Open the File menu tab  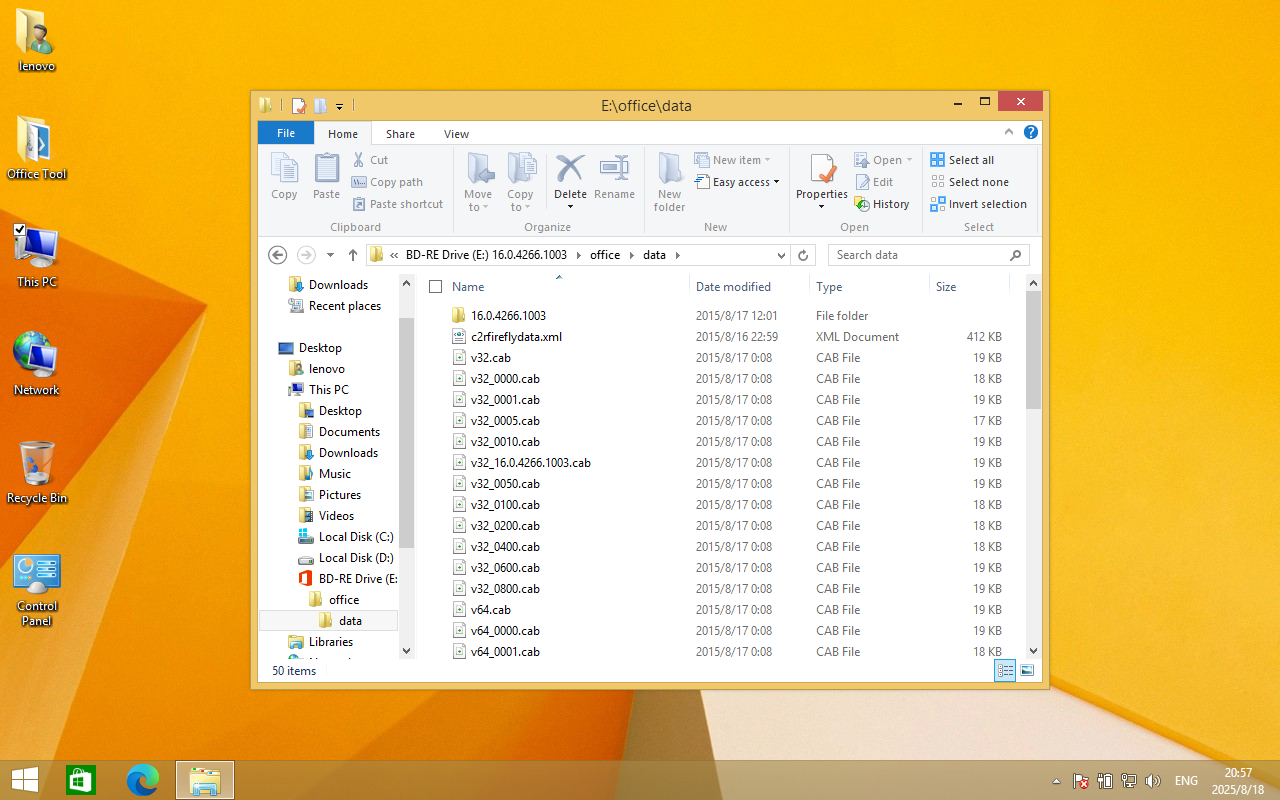286,133
